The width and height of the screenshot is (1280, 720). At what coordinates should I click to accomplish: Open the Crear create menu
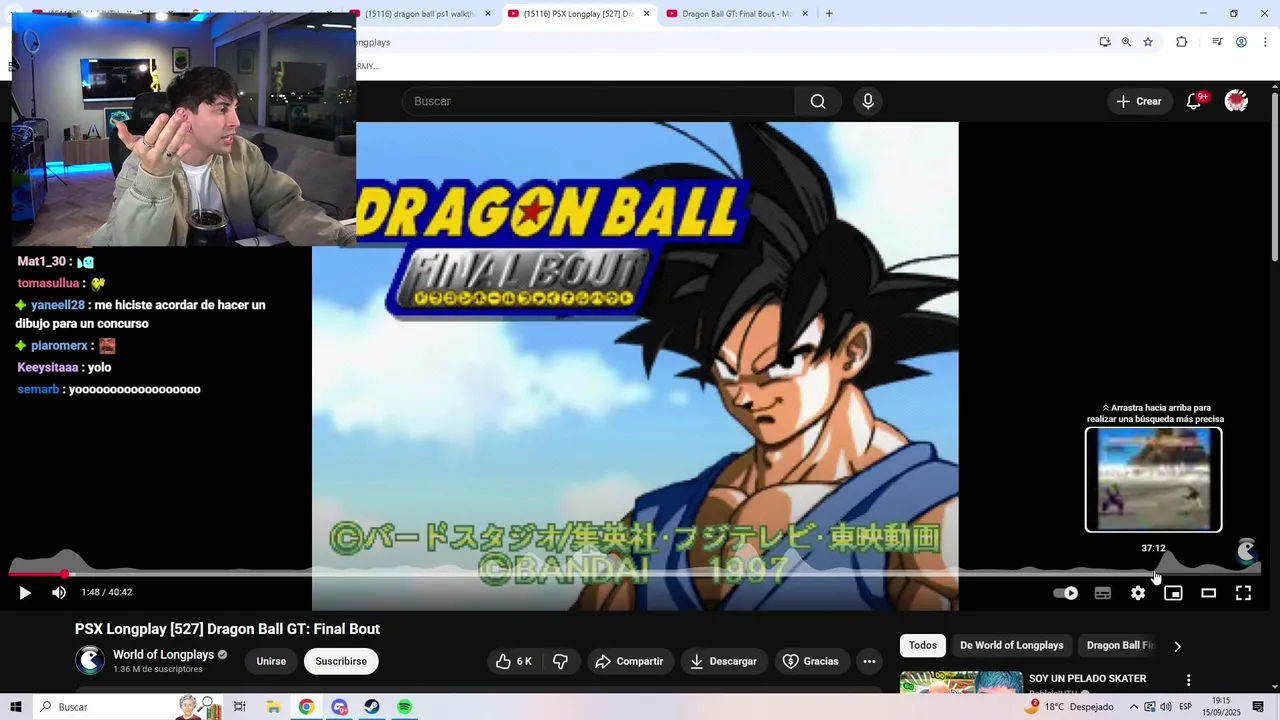[1139, 101]
